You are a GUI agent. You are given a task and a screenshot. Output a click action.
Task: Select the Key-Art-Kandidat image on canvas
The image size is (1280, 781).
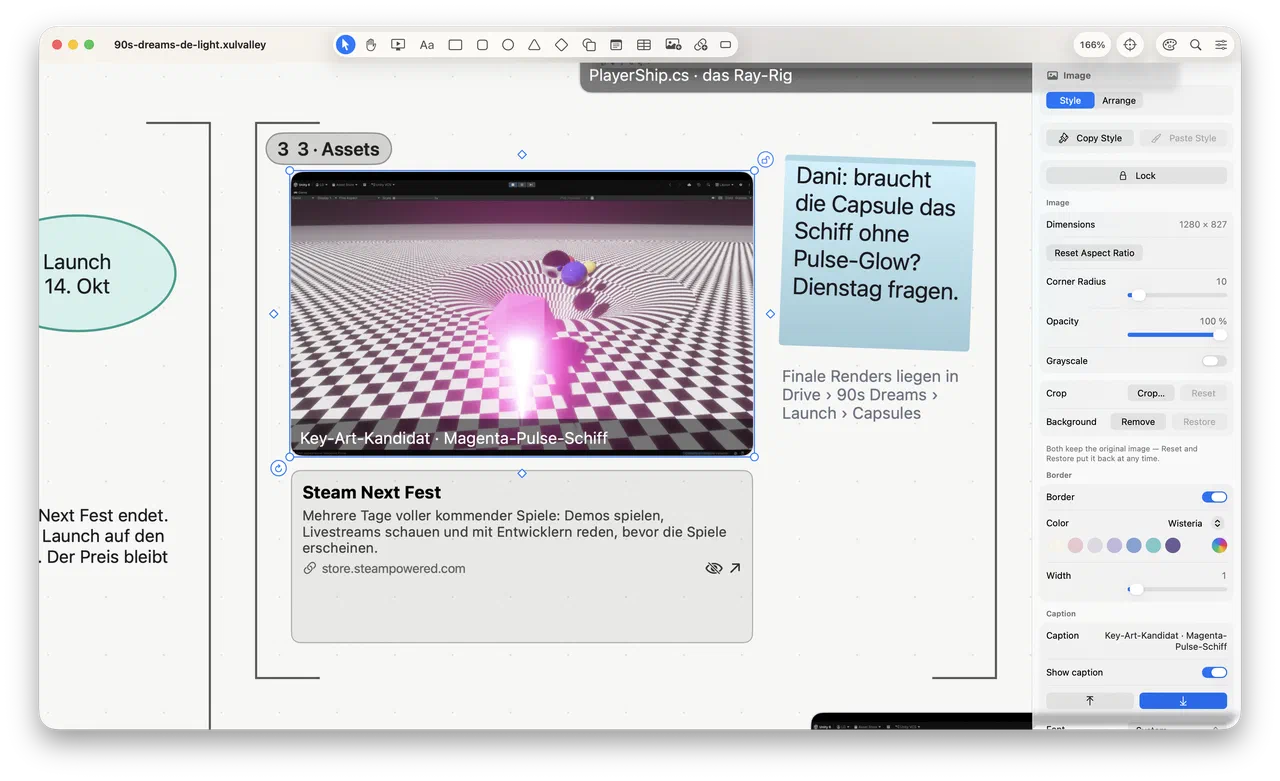point(522,313)
